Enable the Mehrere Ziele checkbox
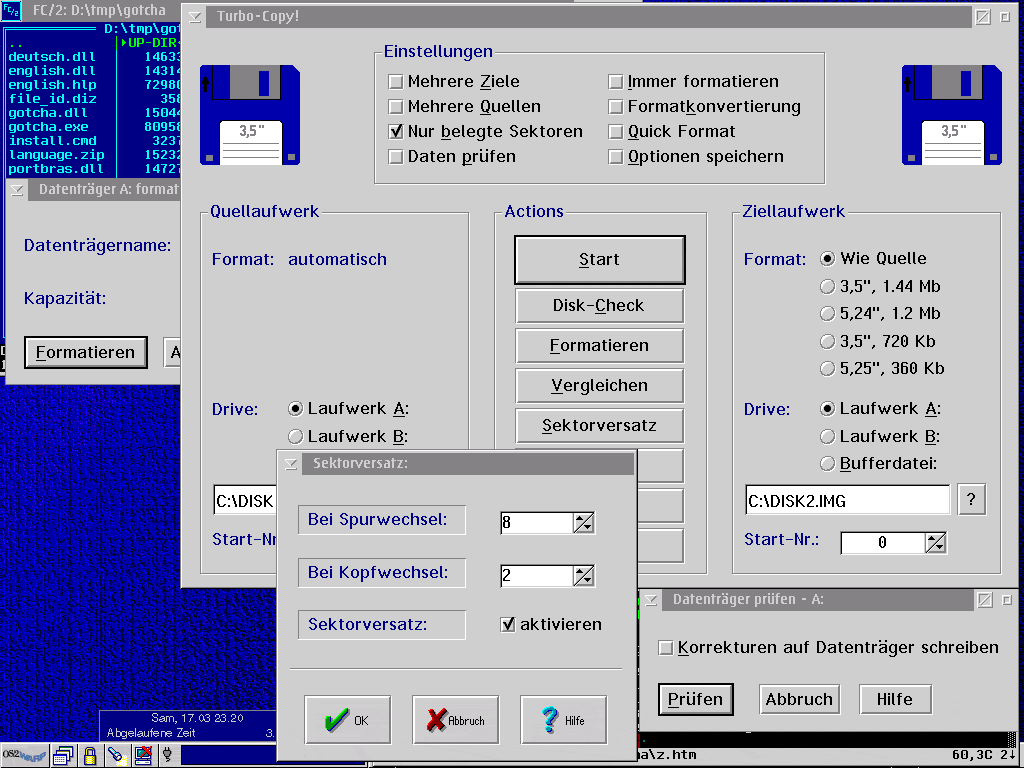 pyautogui.click(x=396, y=82)
